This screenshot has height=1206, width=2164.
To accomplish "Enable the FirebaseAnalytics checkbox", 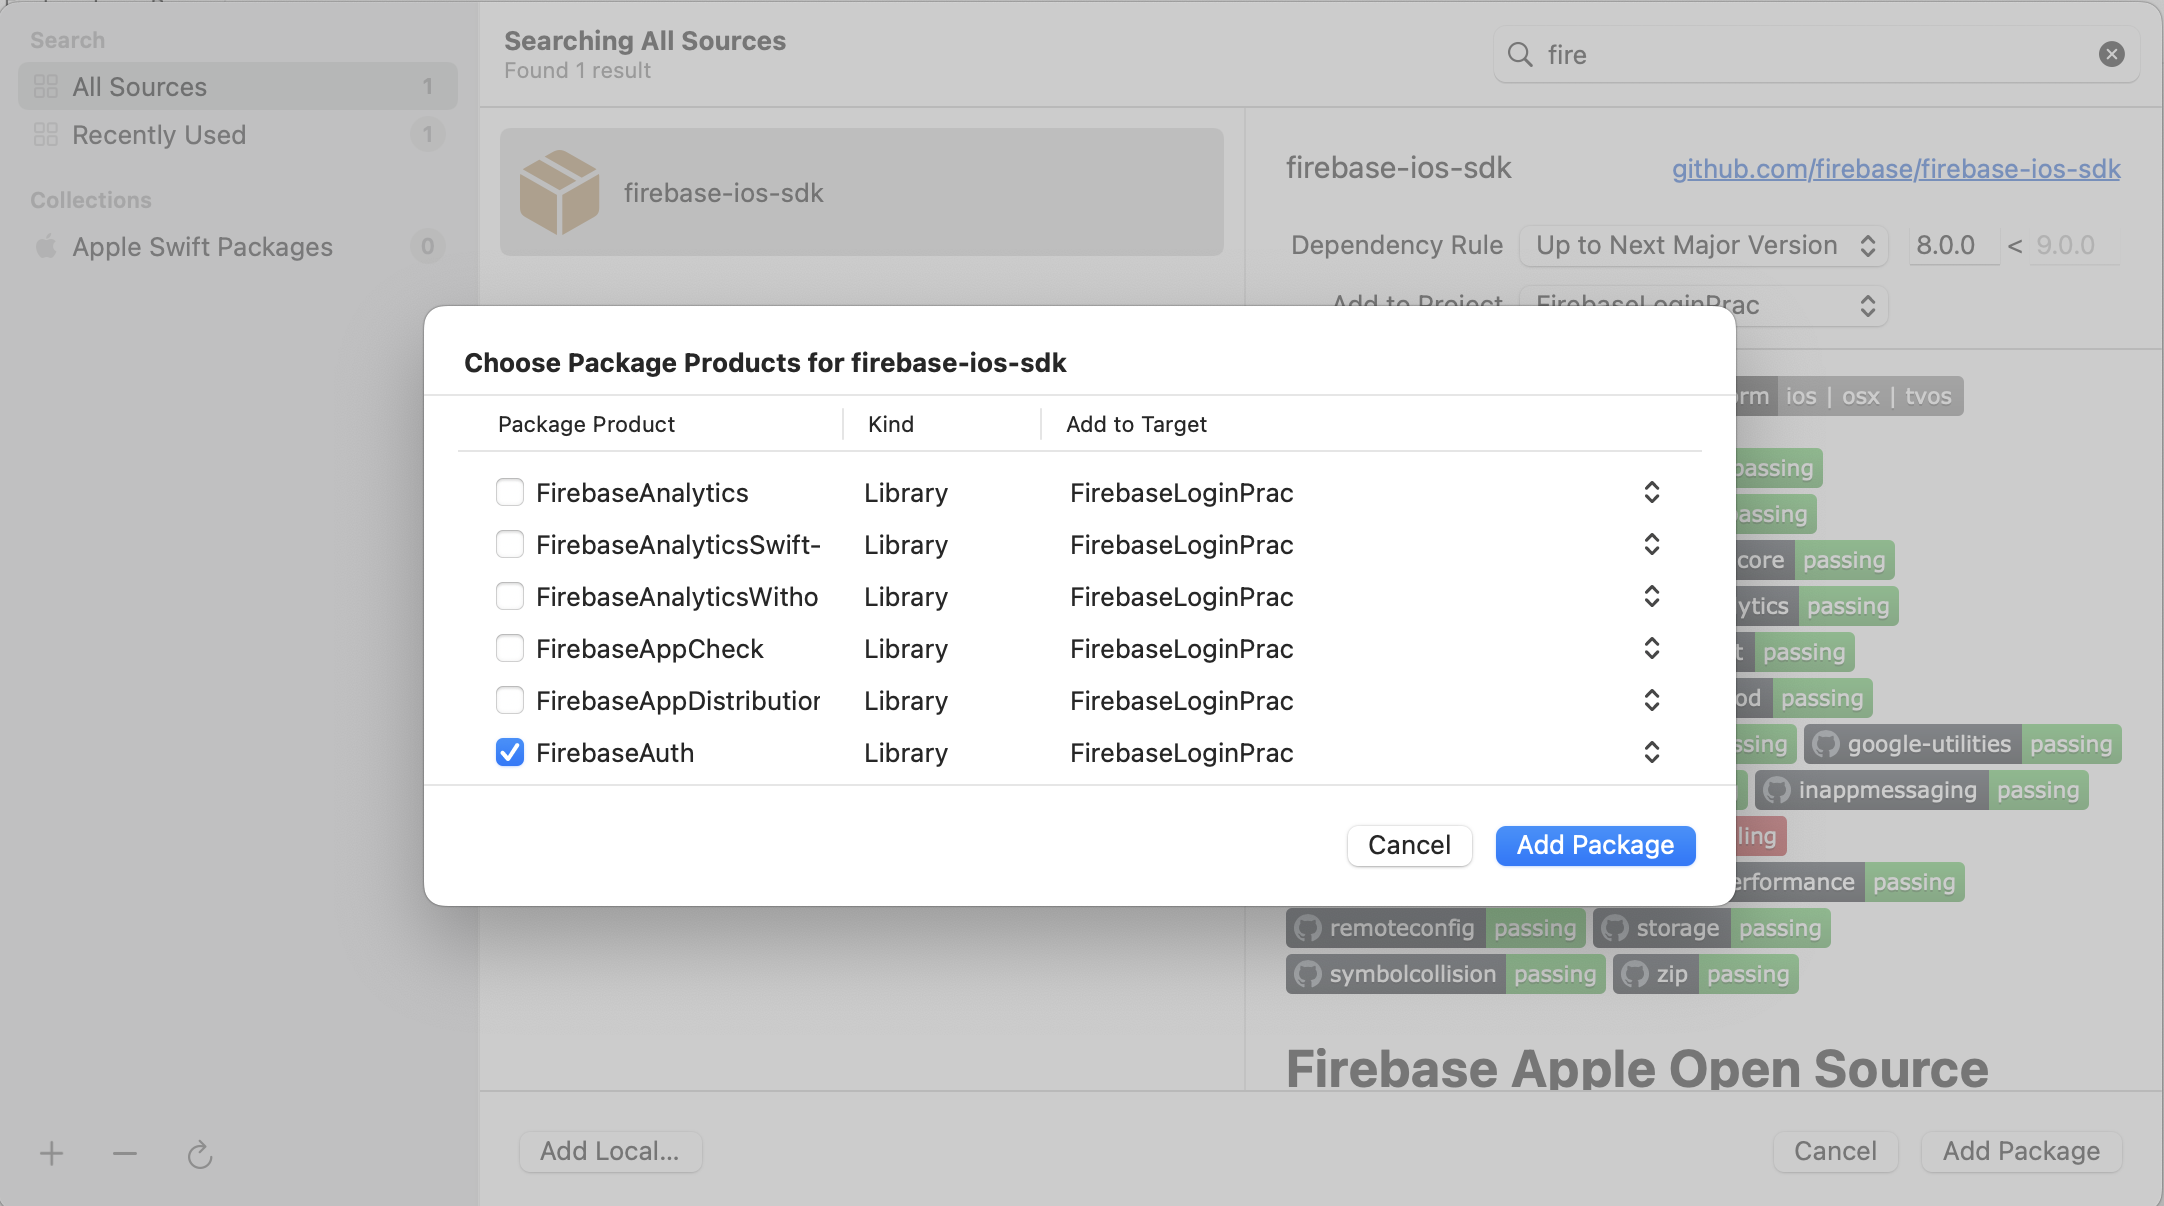I will (x=510, y=492).
